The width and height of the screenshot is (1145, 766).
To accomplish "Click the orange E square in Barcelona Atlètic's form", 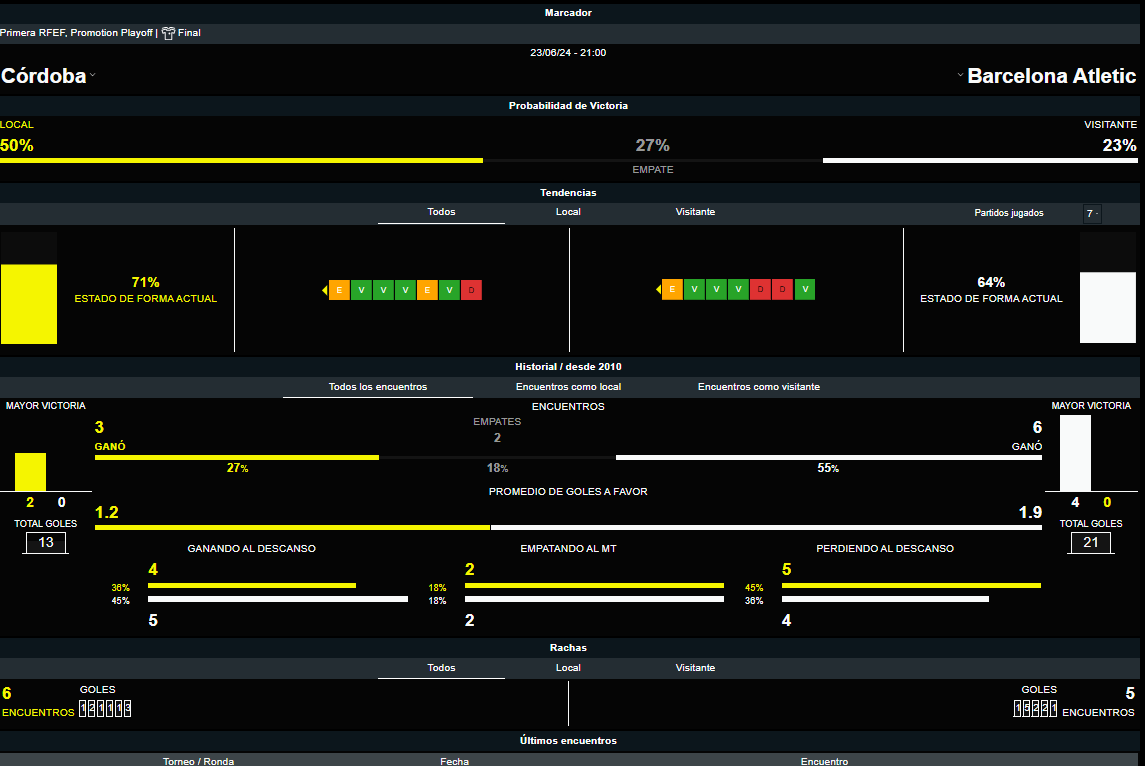I will [672, 290].
